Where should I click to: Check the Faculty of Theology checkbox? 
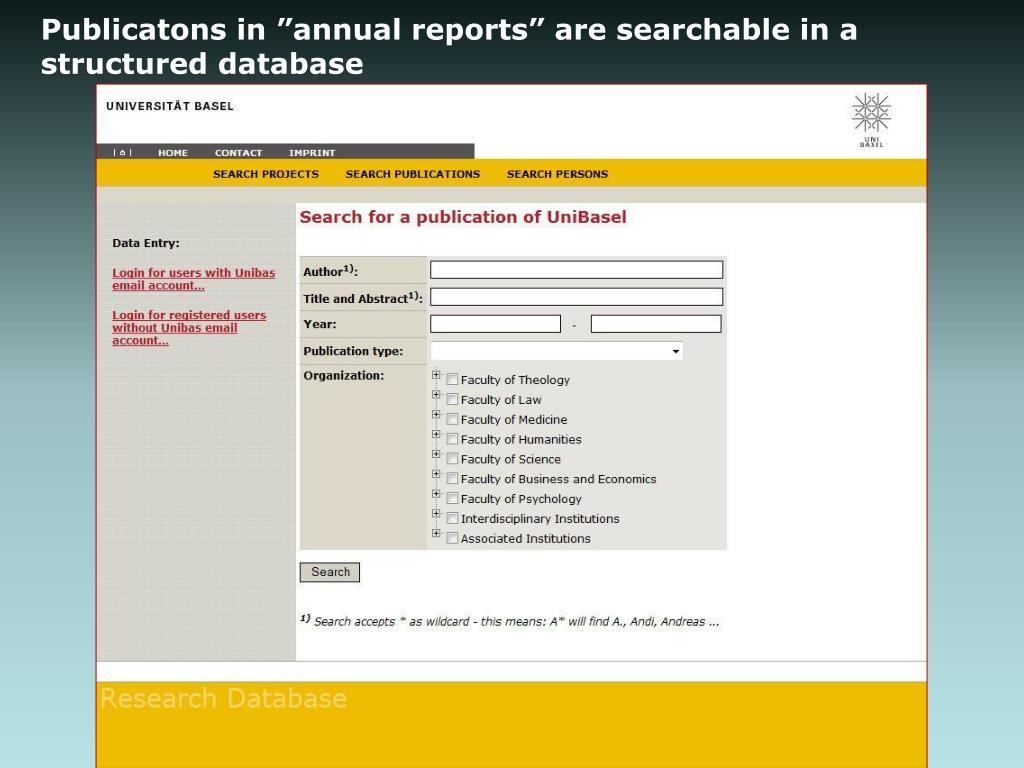[x=452, y=379]
